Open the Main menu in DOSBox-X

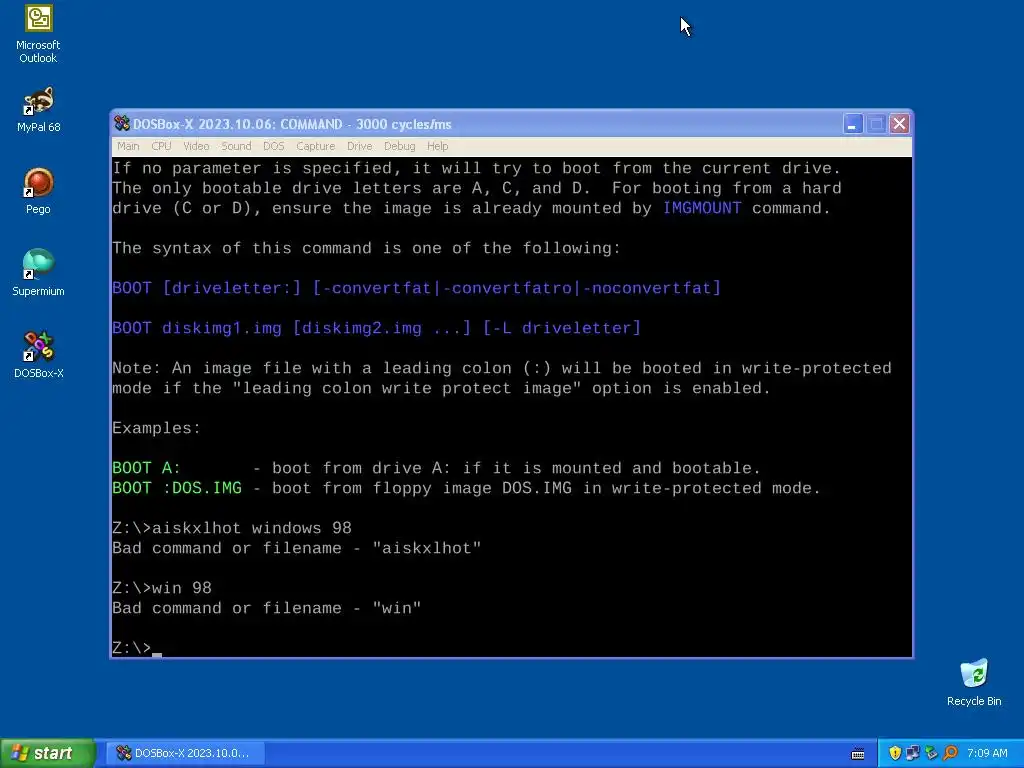click(x=128, y=146)
